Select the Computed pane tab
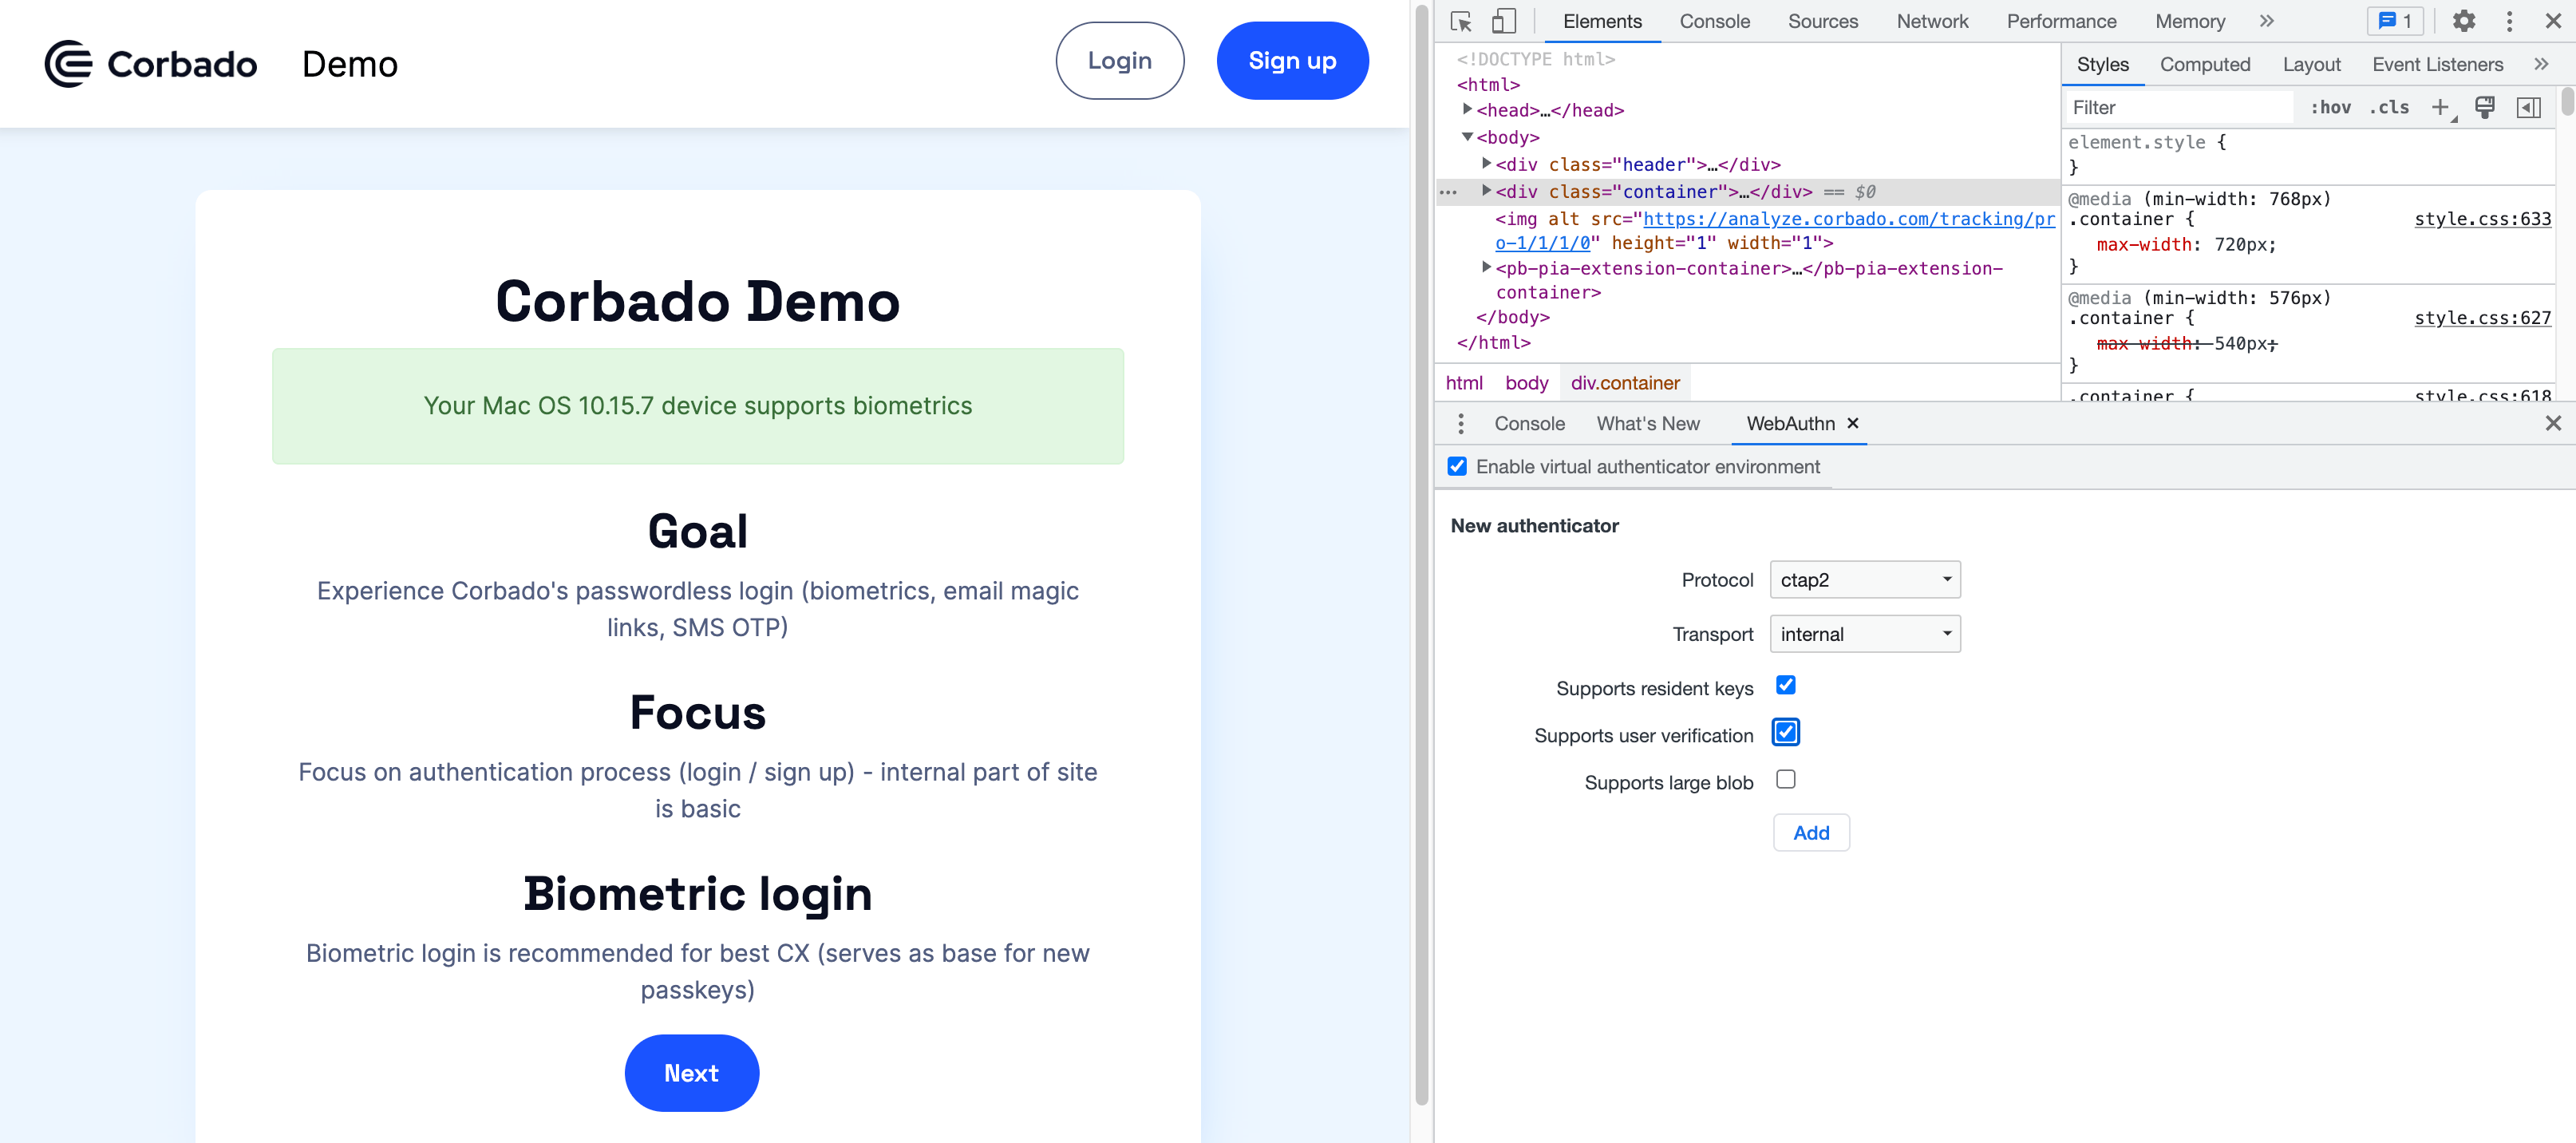Screen dimensions: 2576x1143 point(2204,64)
